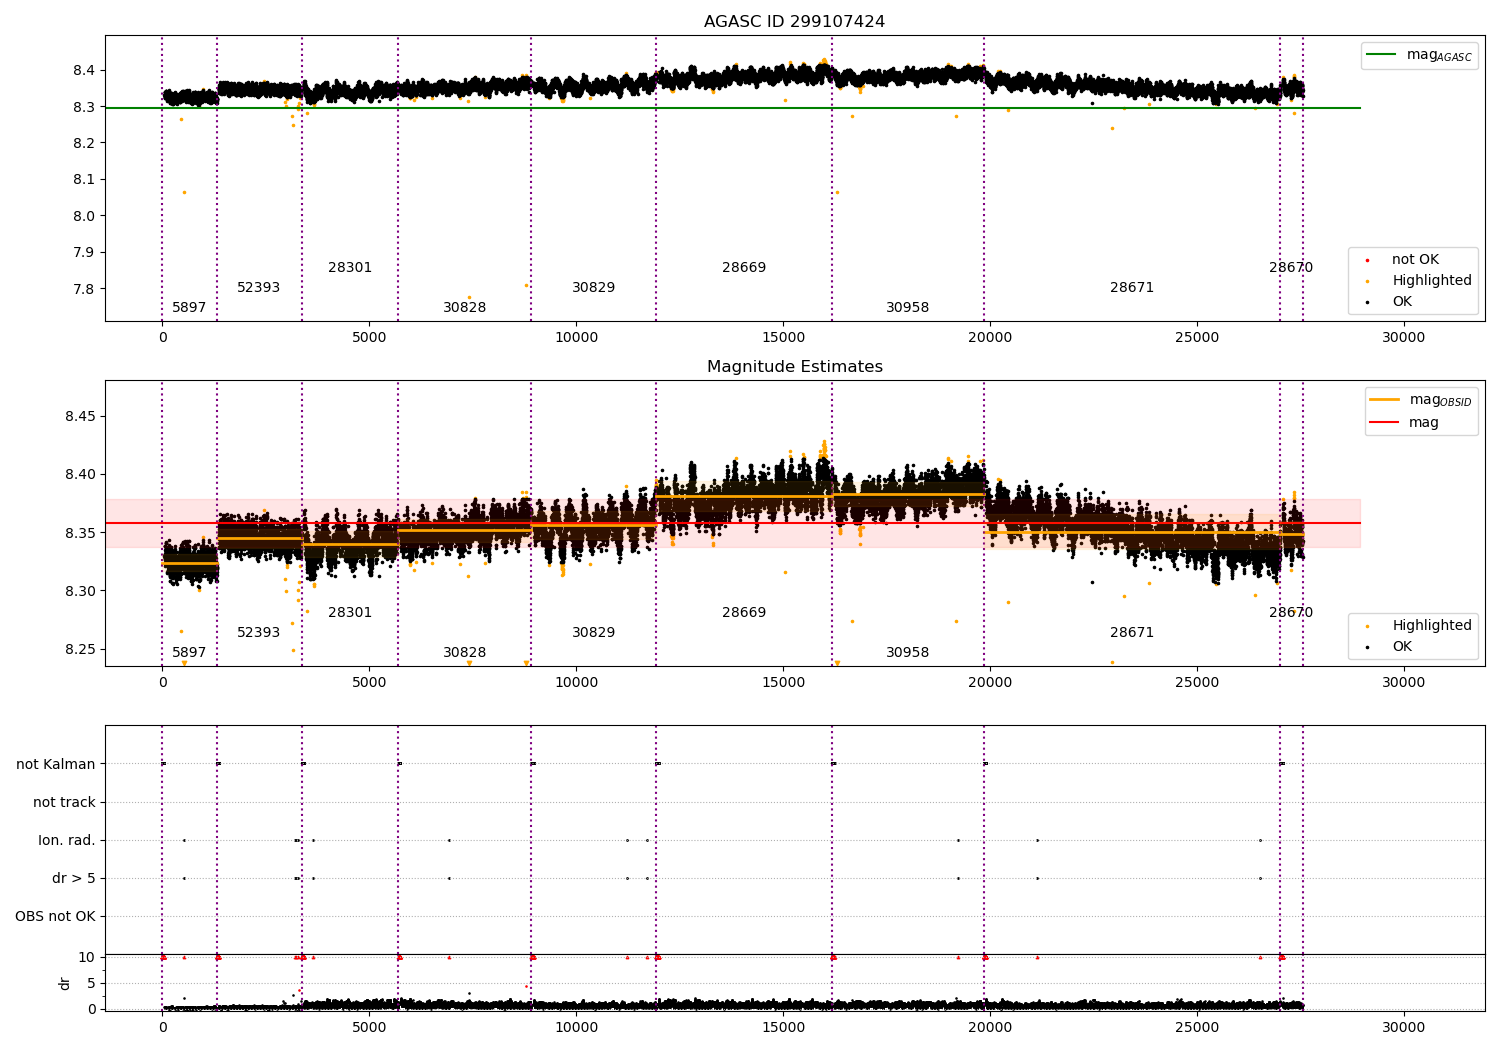Viewport: 1500px width, 1050px height.
Task: Click 'Highlighted' legend entry in top plot
Action: pos(1420,280)
